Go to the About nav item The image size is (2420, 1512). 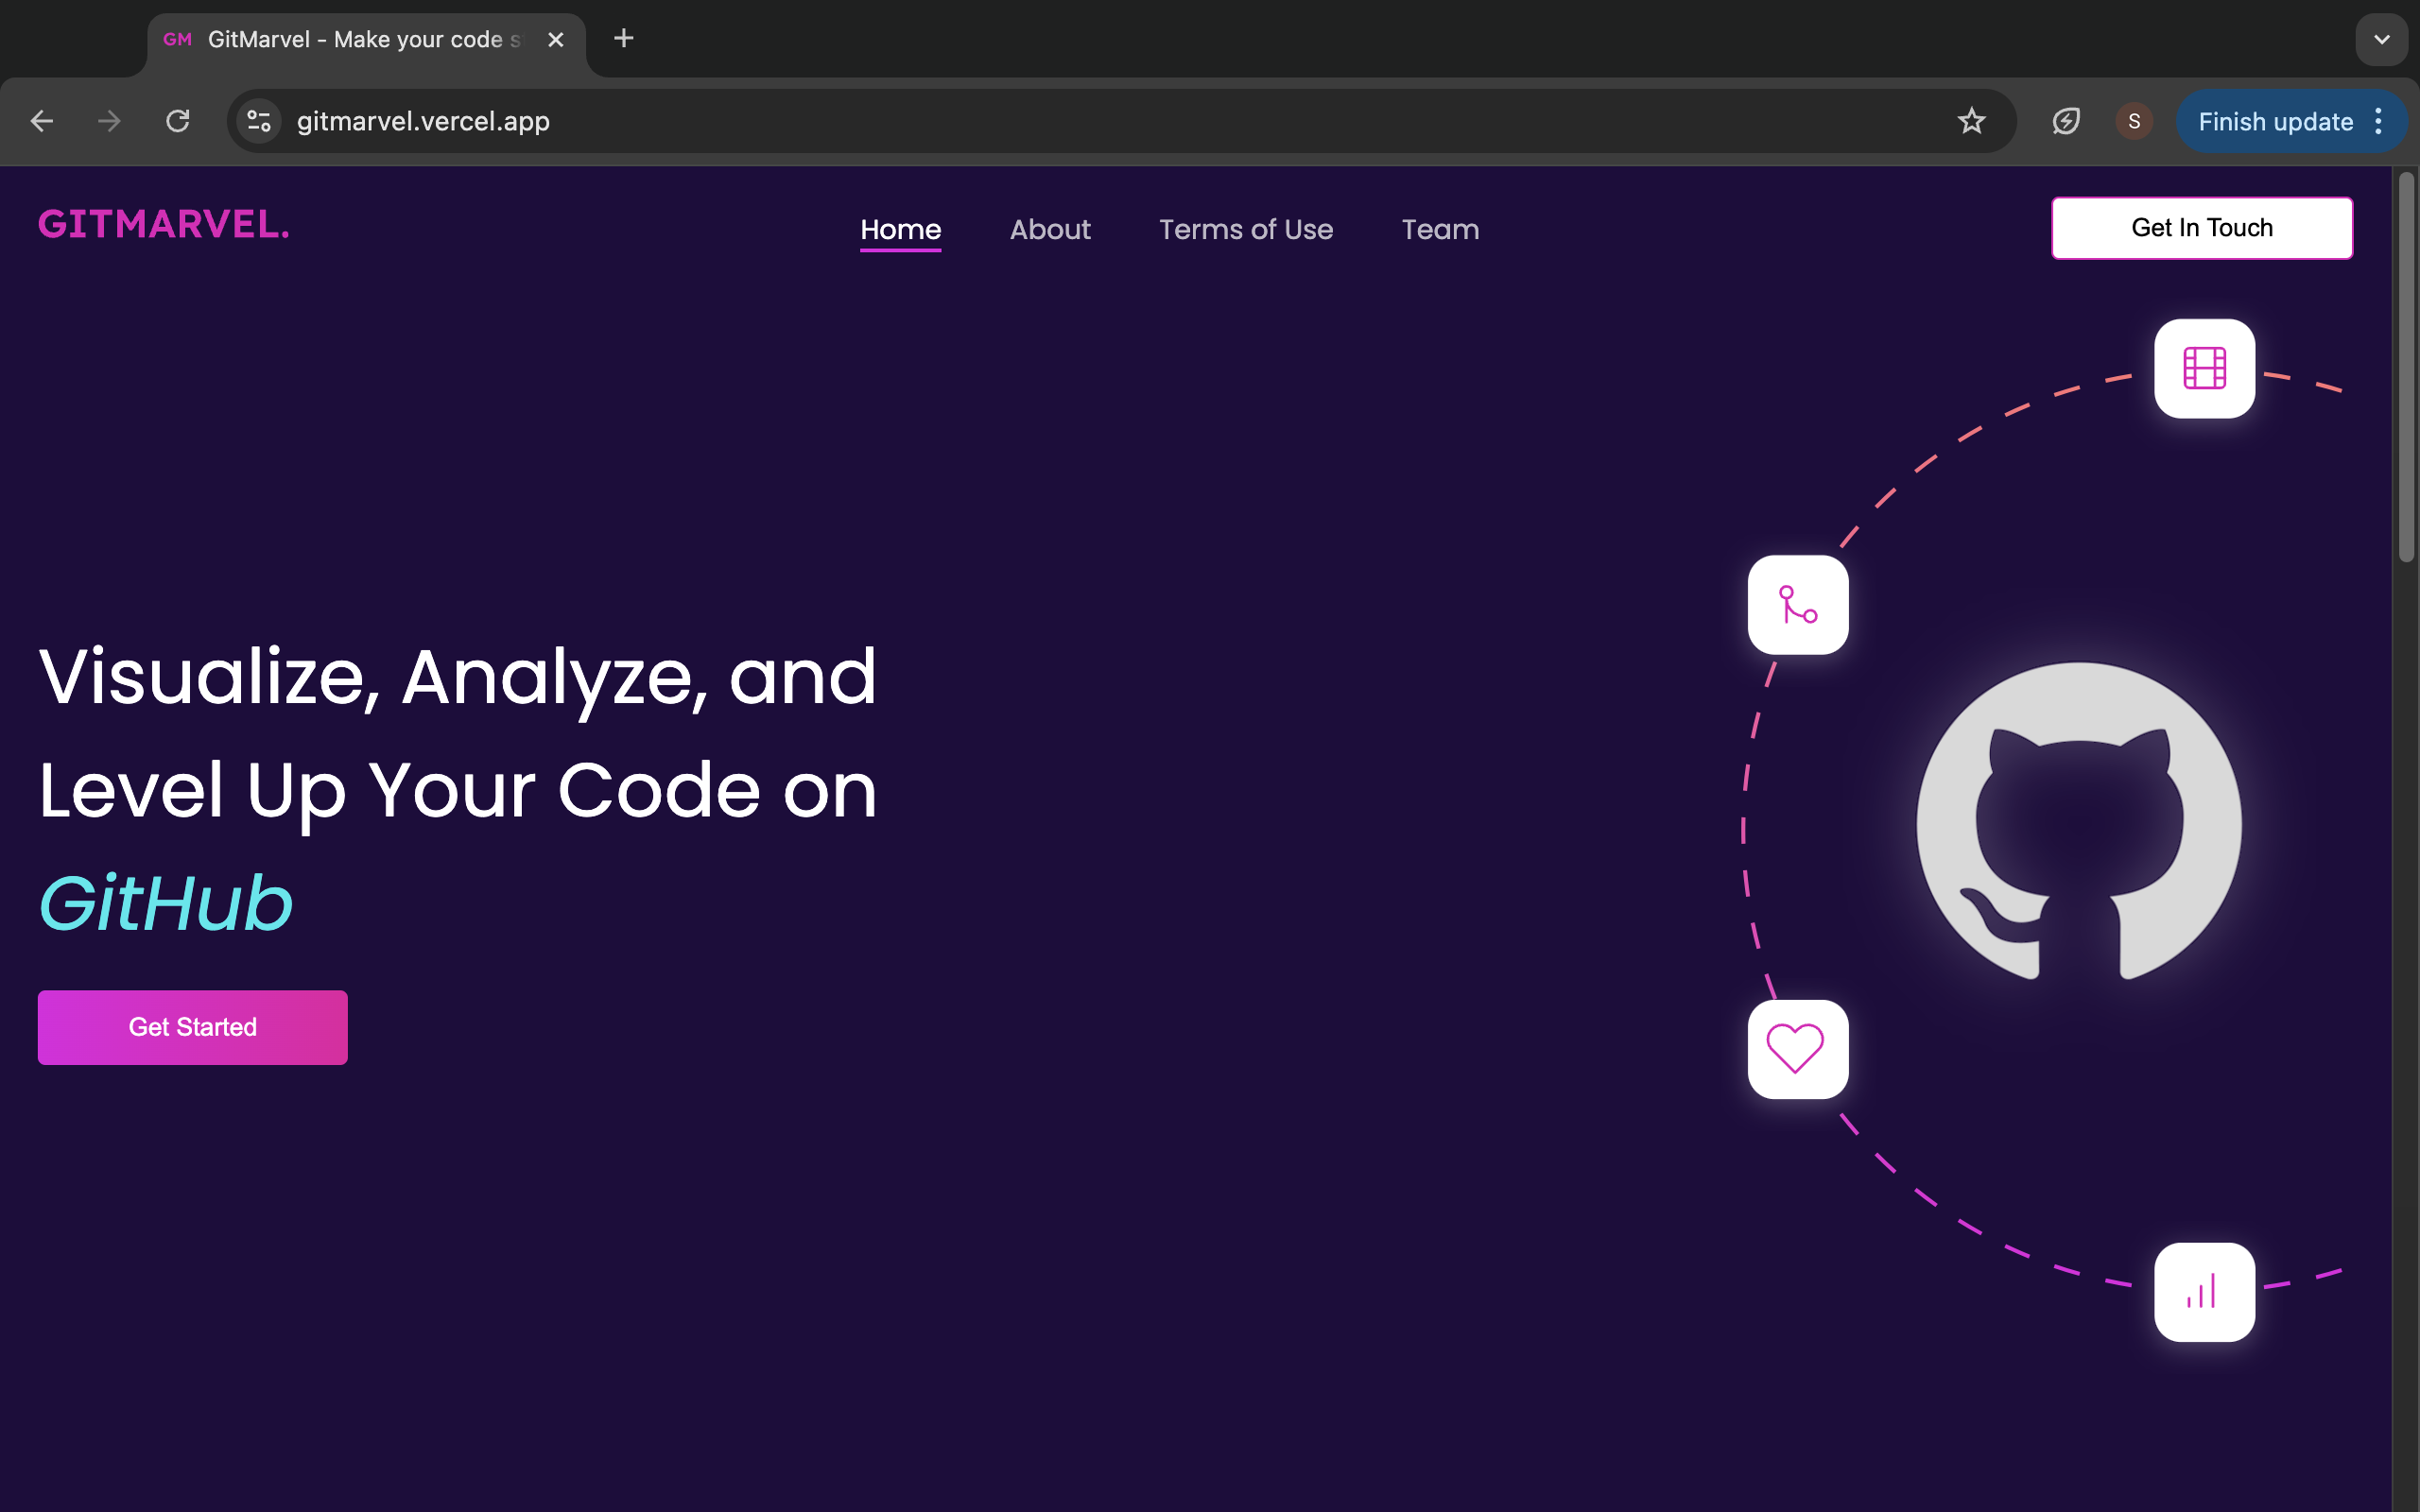click(x=1049, y=229)
